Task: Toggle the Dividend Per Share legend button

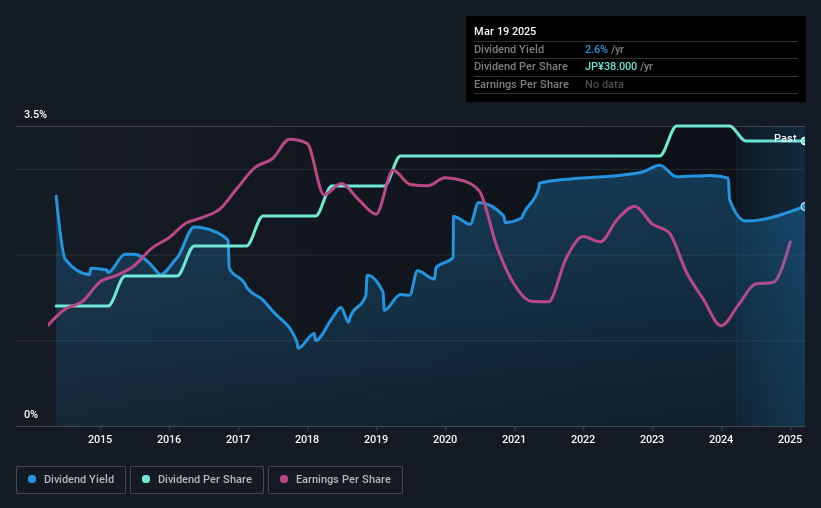Action: tap(197, 480)
